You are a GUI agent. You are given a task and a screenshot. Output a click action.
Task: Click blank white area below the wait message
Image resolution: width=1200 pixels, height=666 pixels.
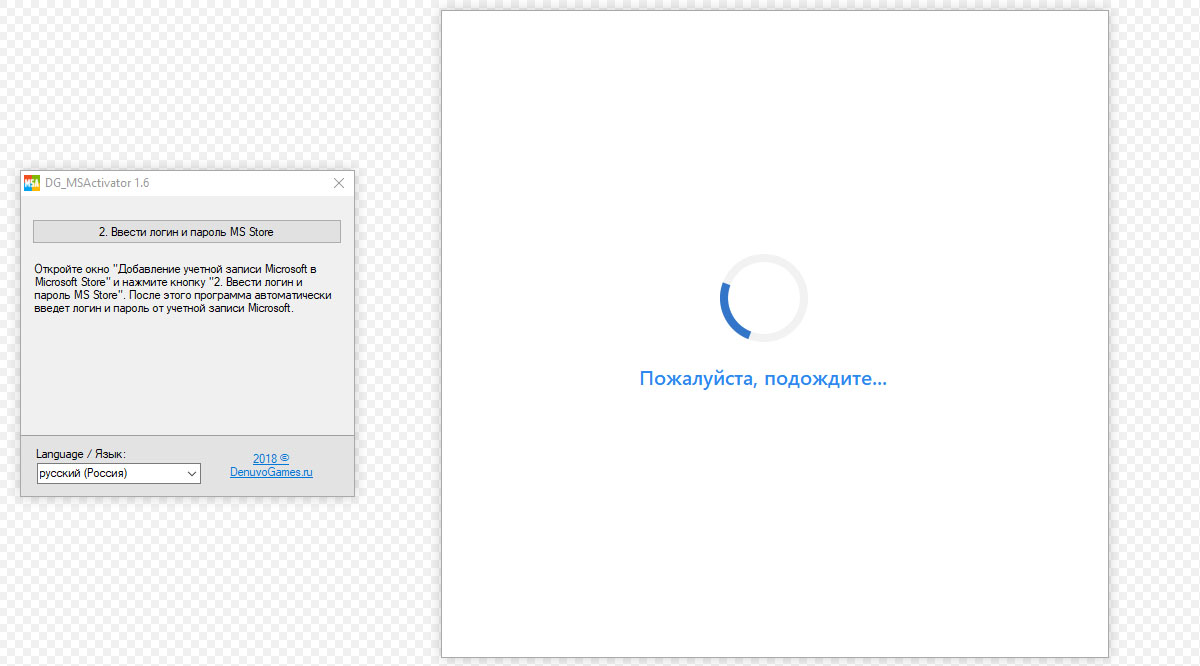click(x=774, y=520)
